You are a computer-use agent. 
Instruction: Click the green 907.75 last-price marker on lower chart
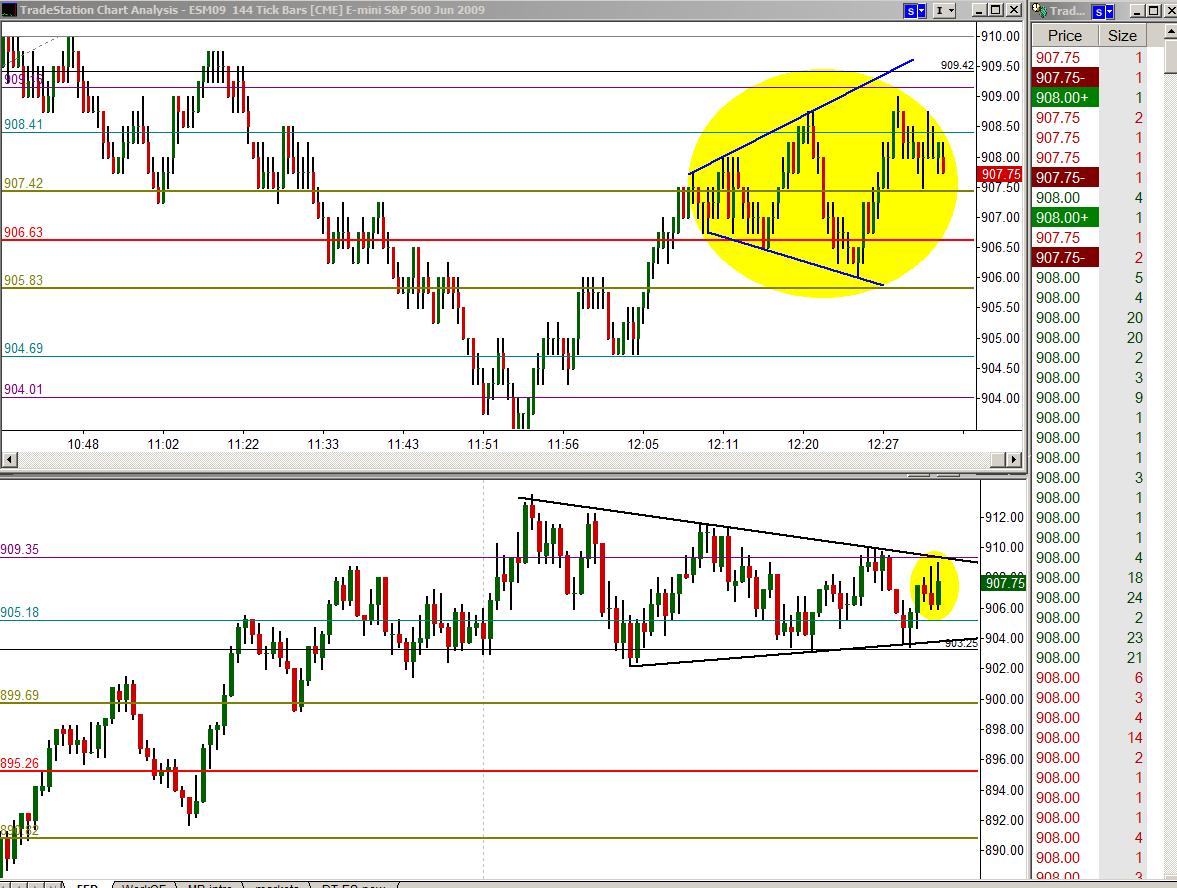pyautogui.click(x=1004, y=582)
